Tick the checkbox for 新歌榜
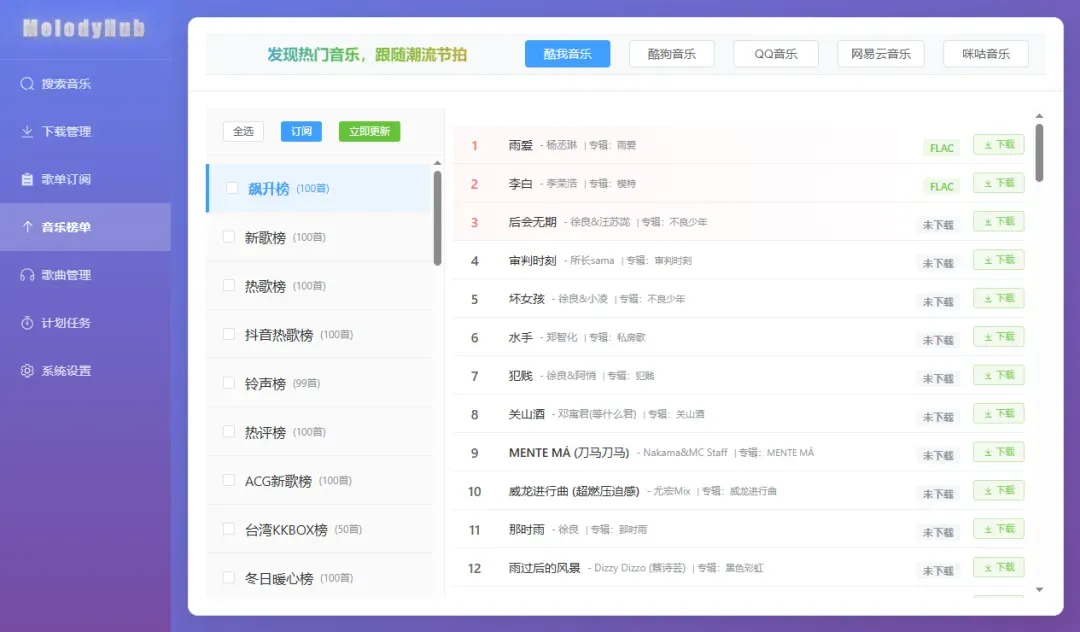The width and height of the screenshot is (1080, 632). coord(229,237)
